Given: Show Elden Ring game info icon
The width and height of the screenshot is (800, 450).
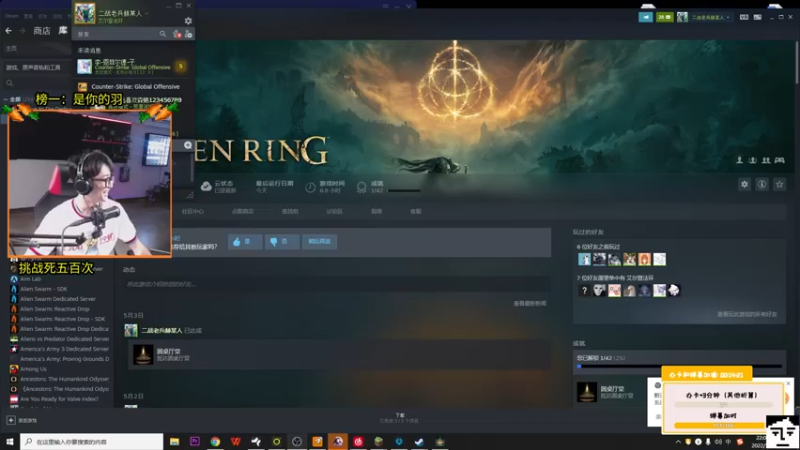Looking at the screenshot, I should [x=762, y=184].
